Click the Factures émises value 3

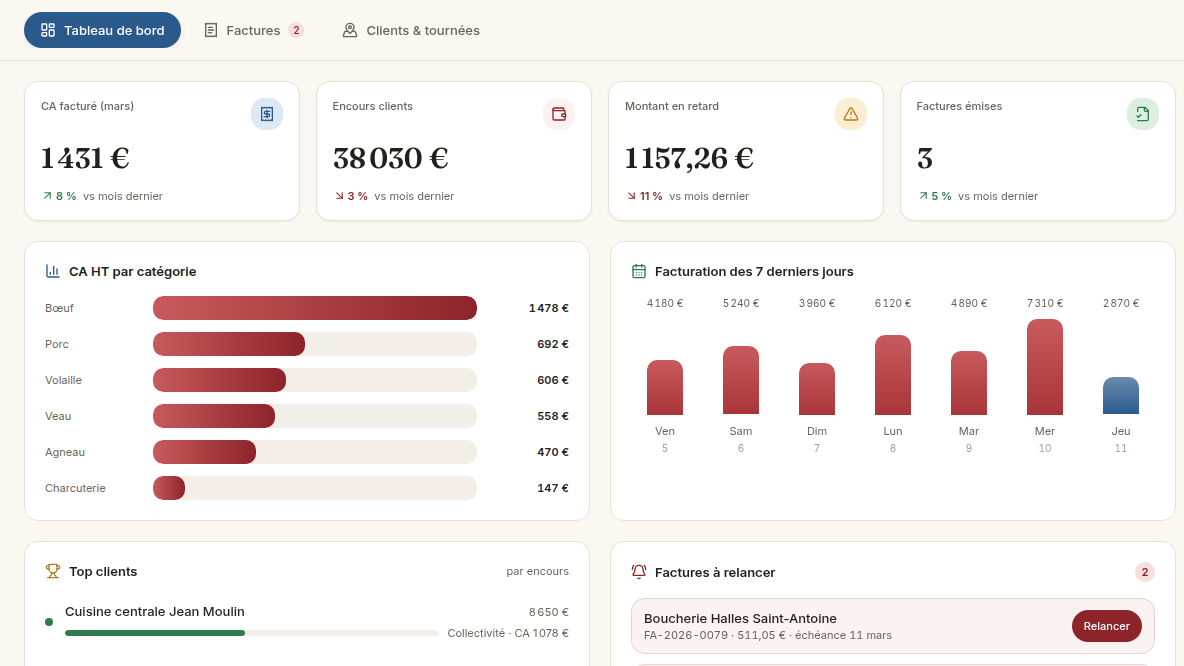click(925, 159)
